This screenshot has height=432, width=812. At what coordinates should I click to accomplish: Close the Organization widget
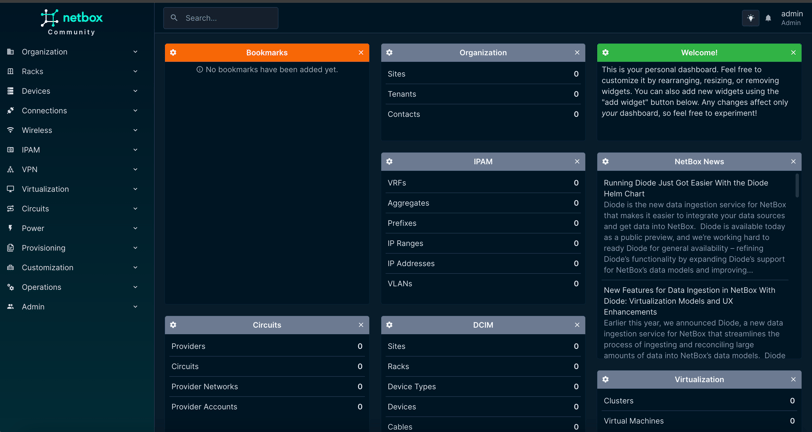577,52
